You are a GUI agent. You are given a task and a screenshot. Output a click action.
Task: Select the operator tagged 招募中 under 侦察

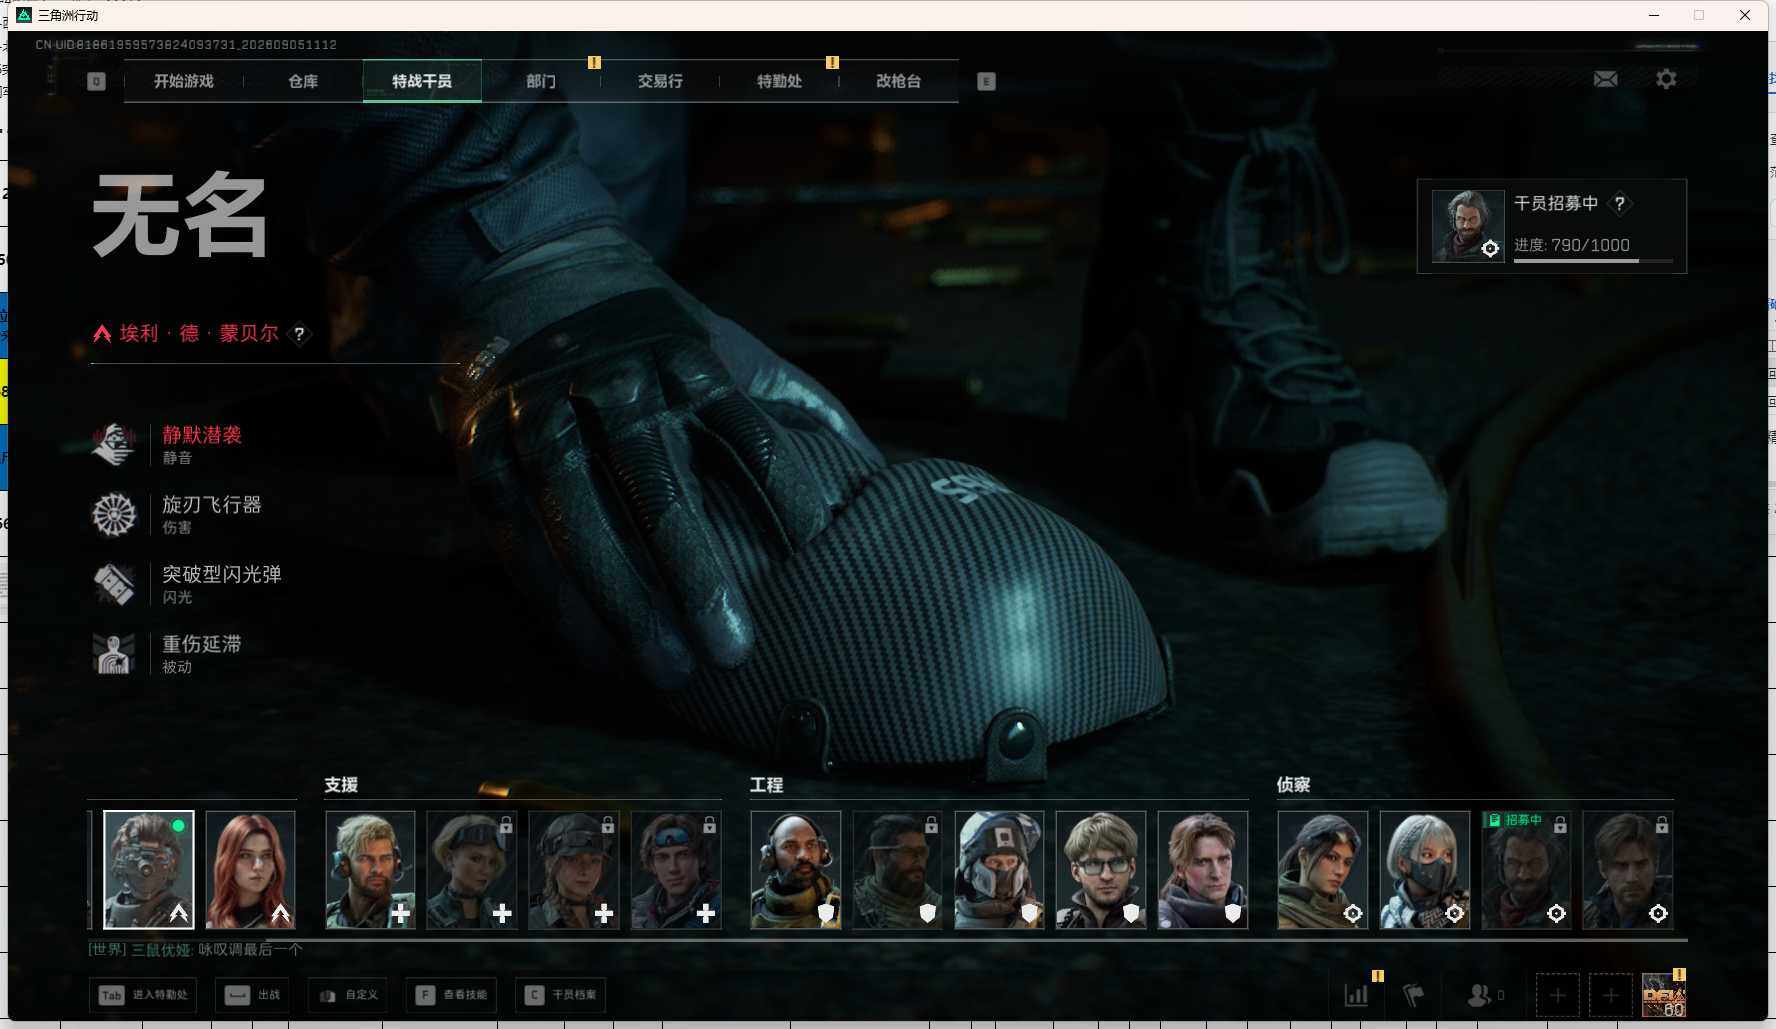pos(1527,870)
